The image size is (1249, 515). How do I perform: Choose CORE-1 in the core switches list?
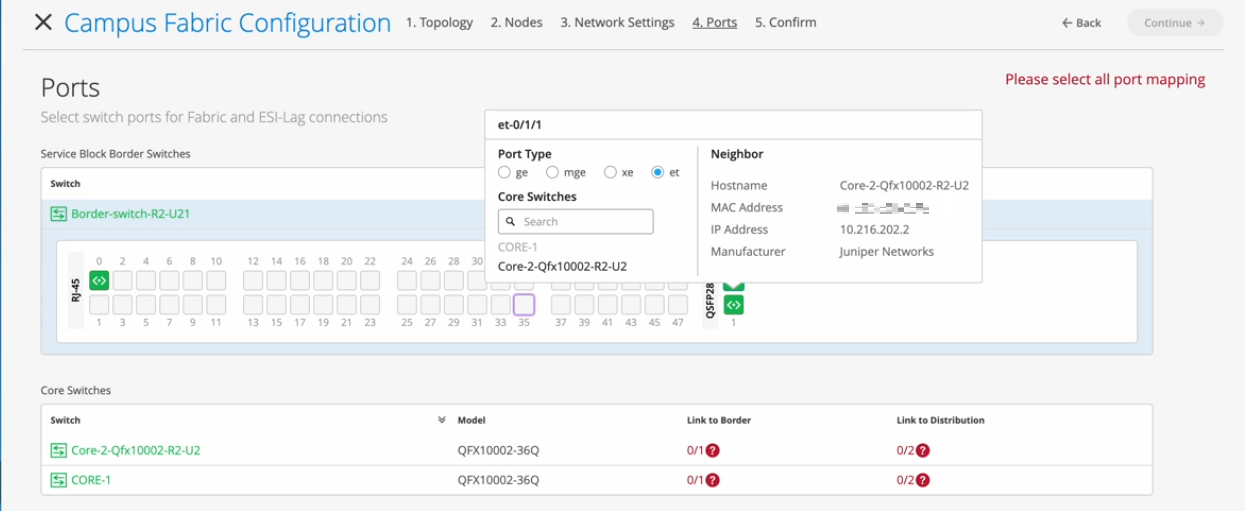pos(518,248)
